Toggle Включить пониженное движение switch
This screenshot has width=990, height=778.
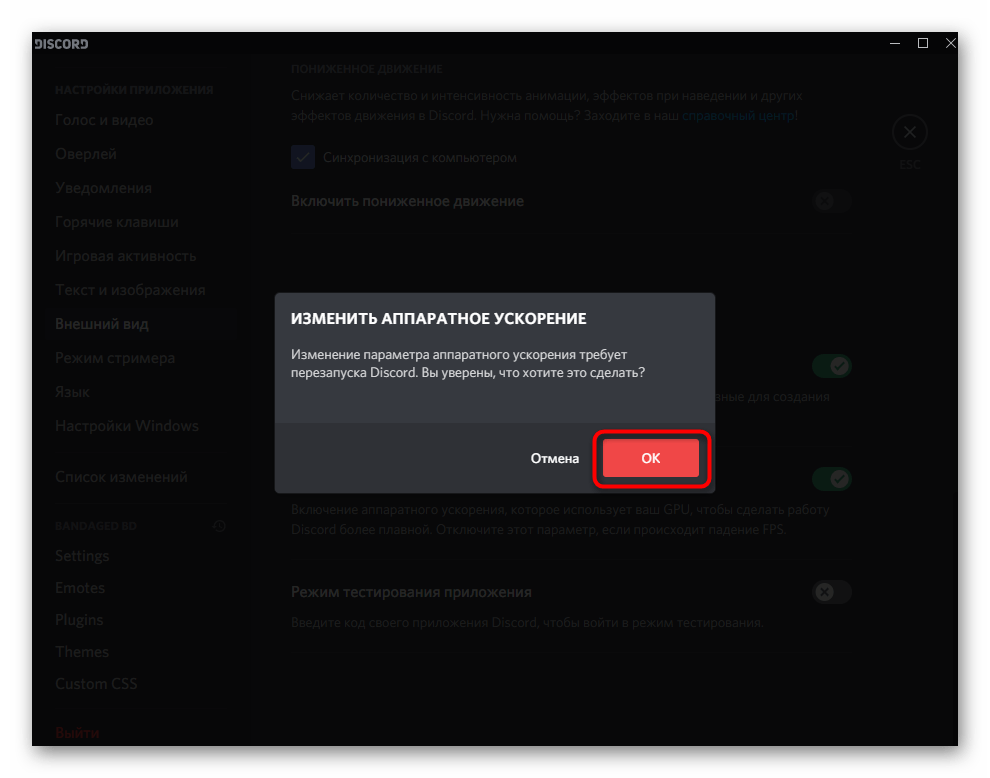click(x=832, y=201)
